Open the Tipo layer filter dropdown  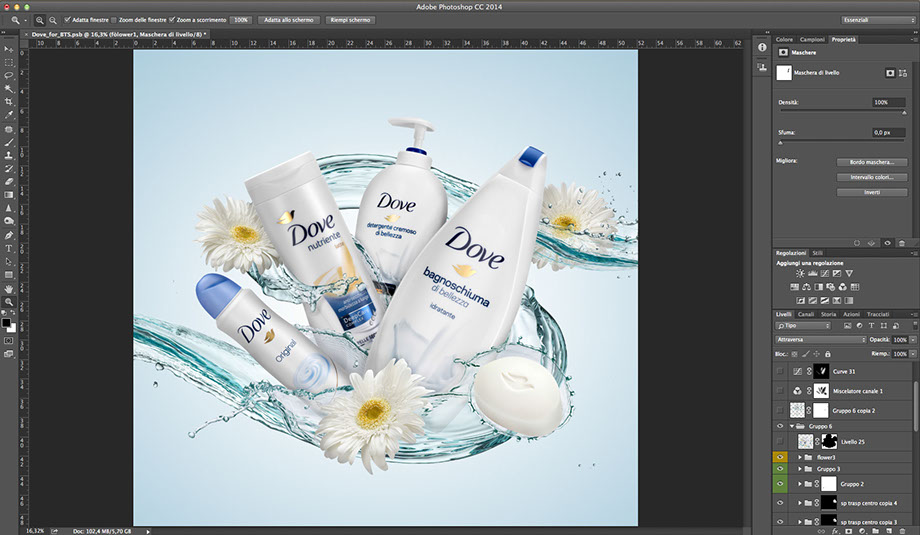(x=803, y=326)
